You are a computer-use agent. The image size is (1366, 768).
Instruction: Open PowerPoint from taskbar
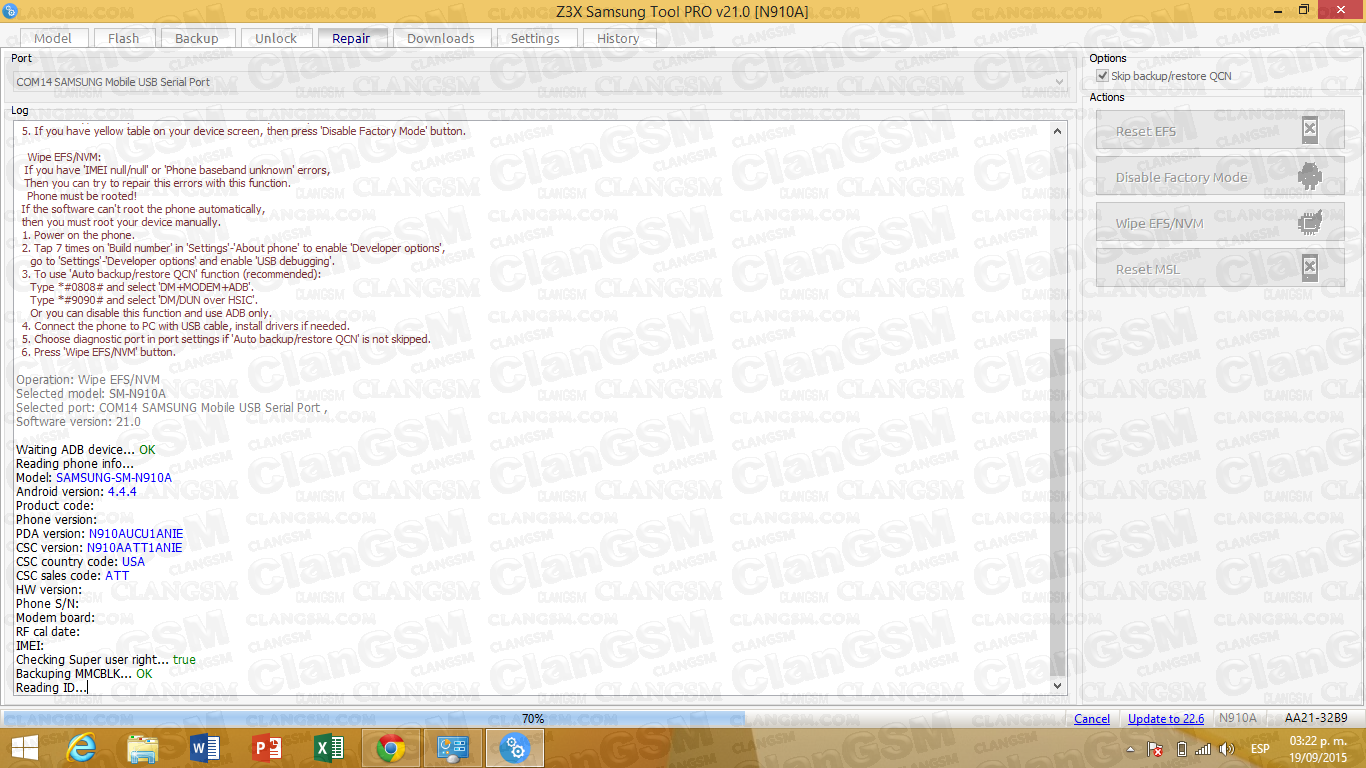(267, 748)
